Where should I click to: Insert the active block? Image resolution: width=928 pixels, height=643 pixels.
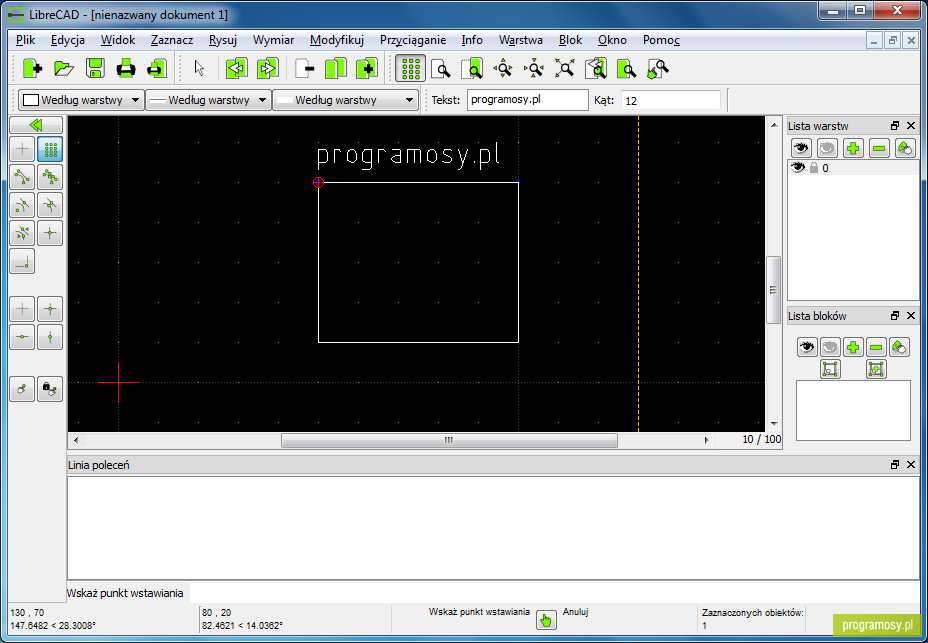876,369
